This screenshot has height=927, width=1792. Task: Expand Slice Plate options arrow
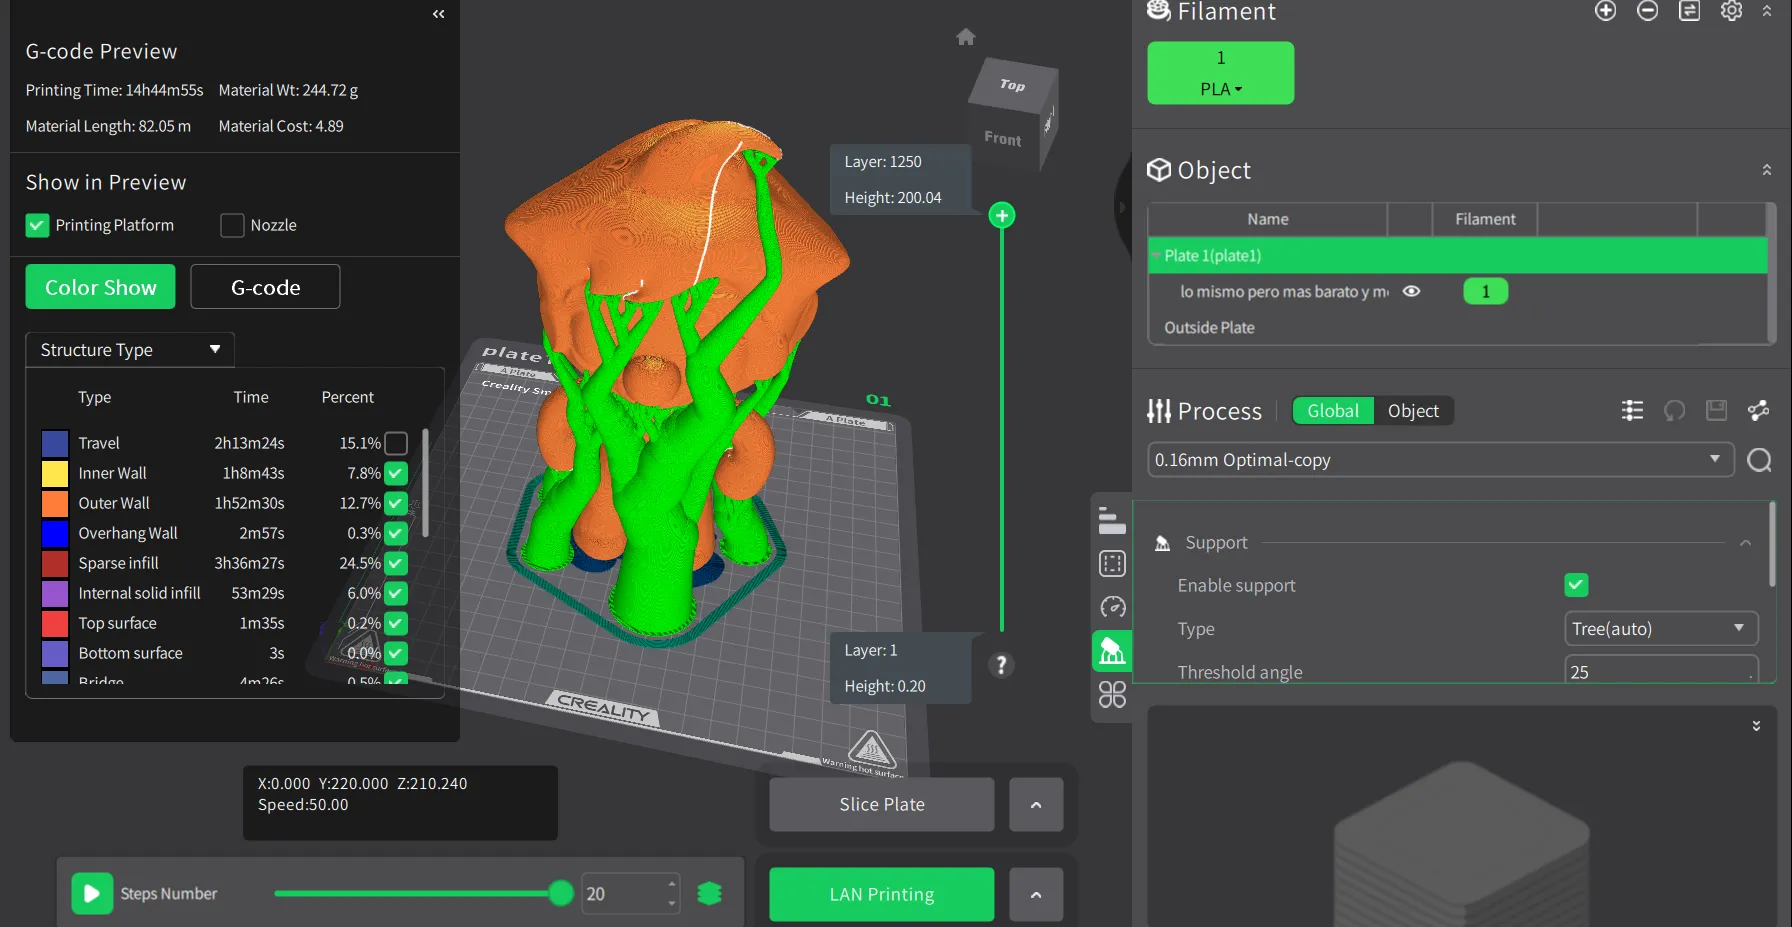(x=1036, y=805)
